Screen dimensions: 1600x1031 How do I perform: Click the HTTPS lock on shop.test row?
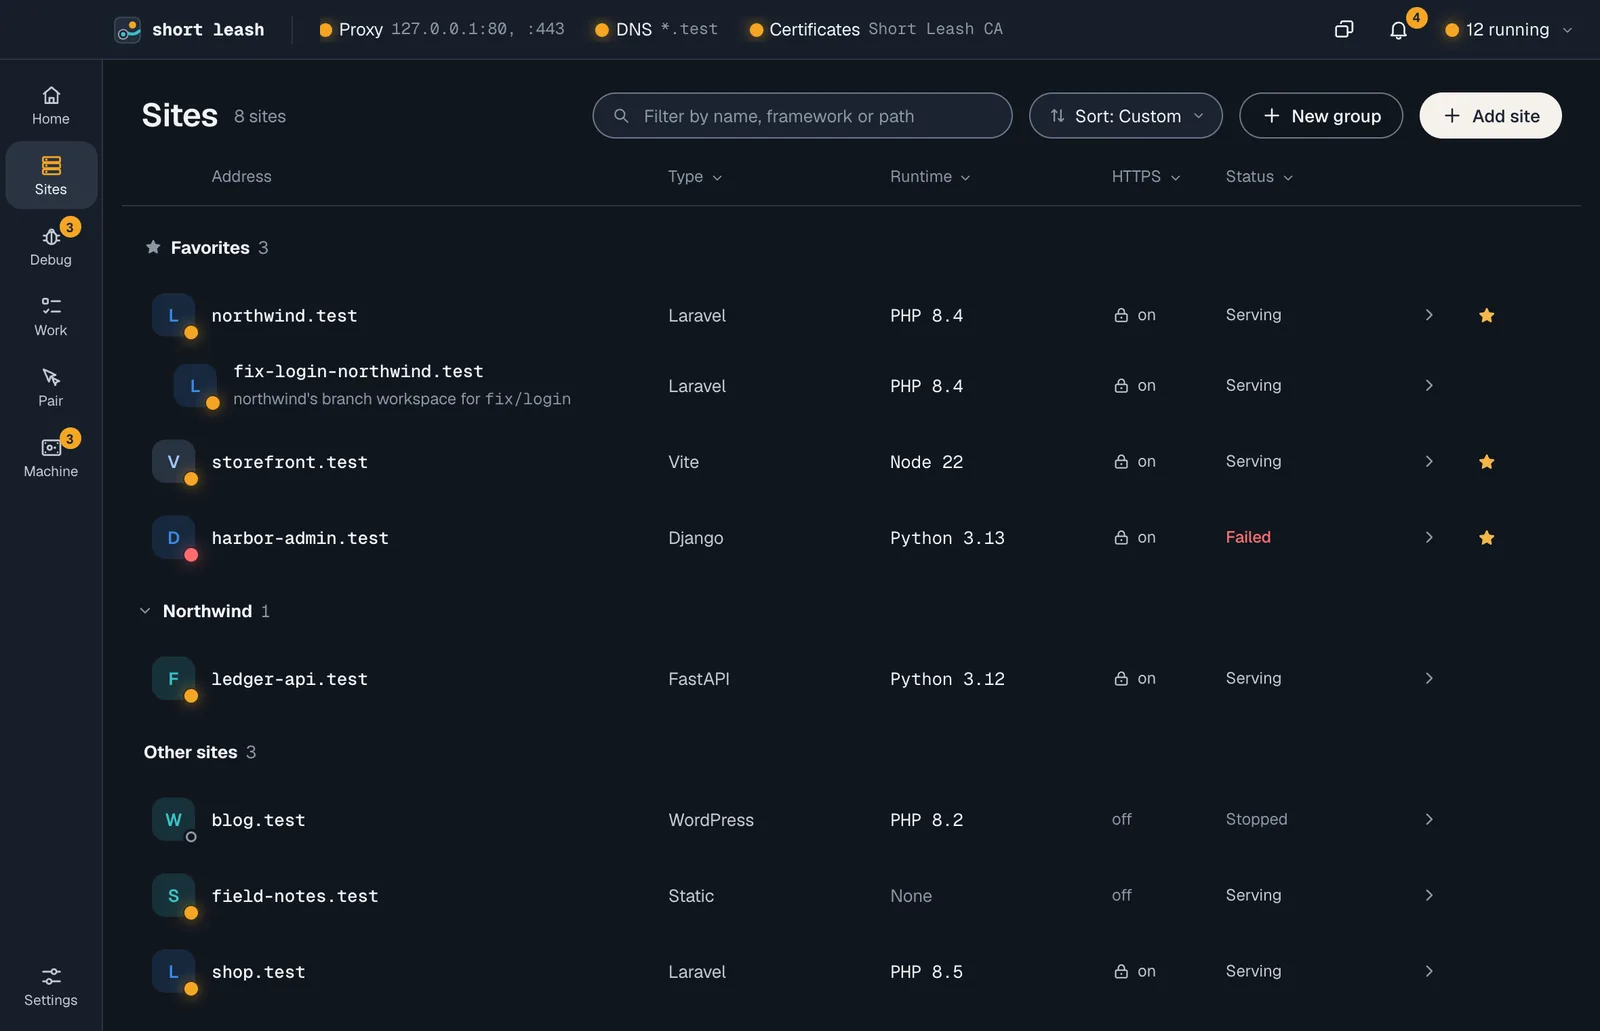click(1121, 971)
